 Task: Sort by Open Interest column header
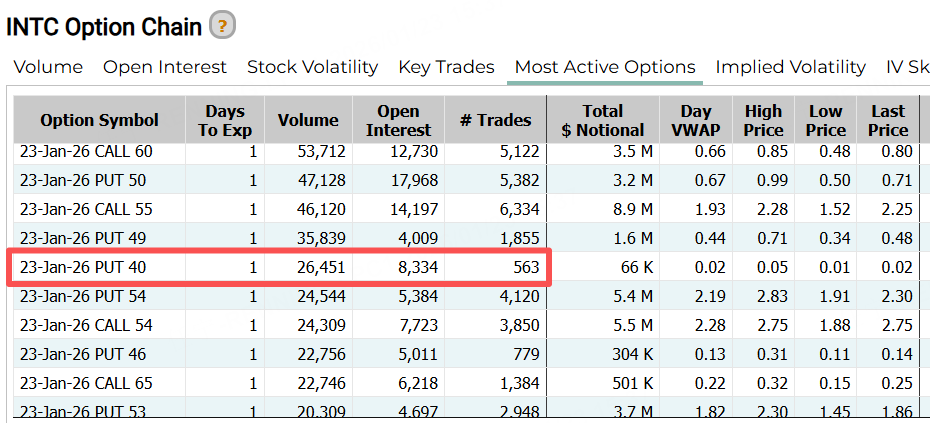(x=398, y=120)
